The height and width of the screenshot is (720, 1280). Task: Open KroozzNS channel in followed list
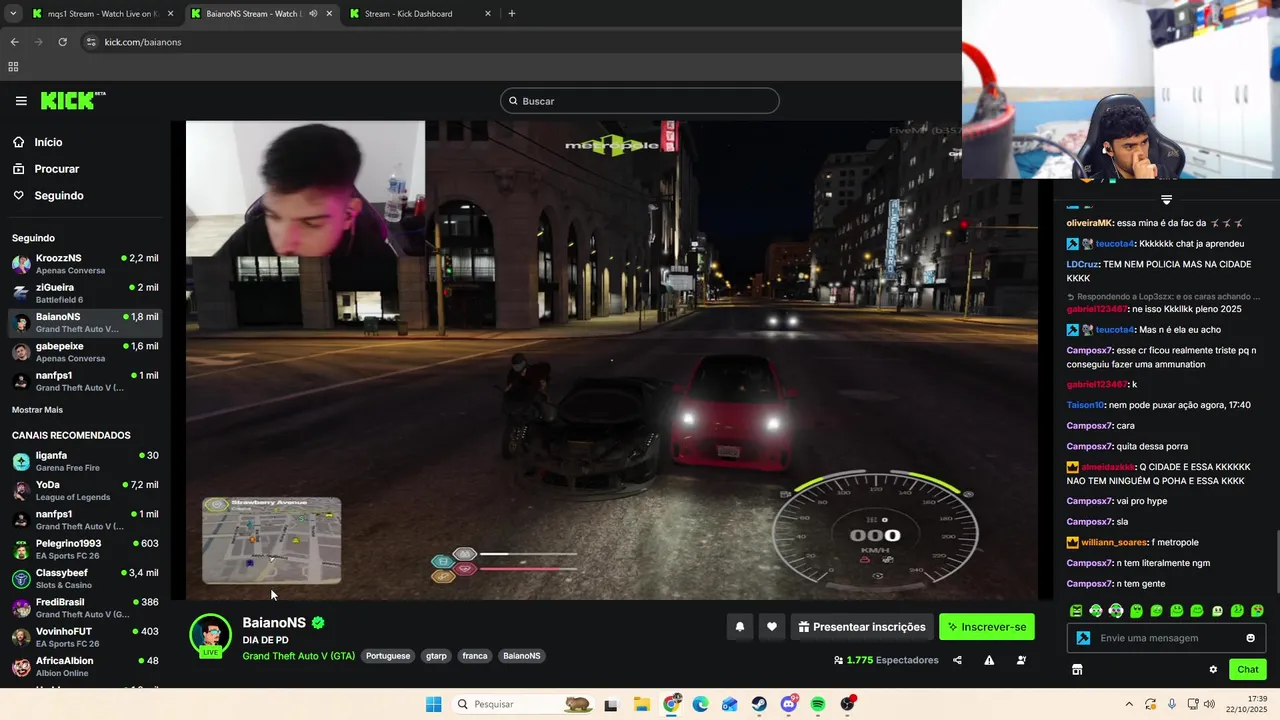(x=85, y=264)
